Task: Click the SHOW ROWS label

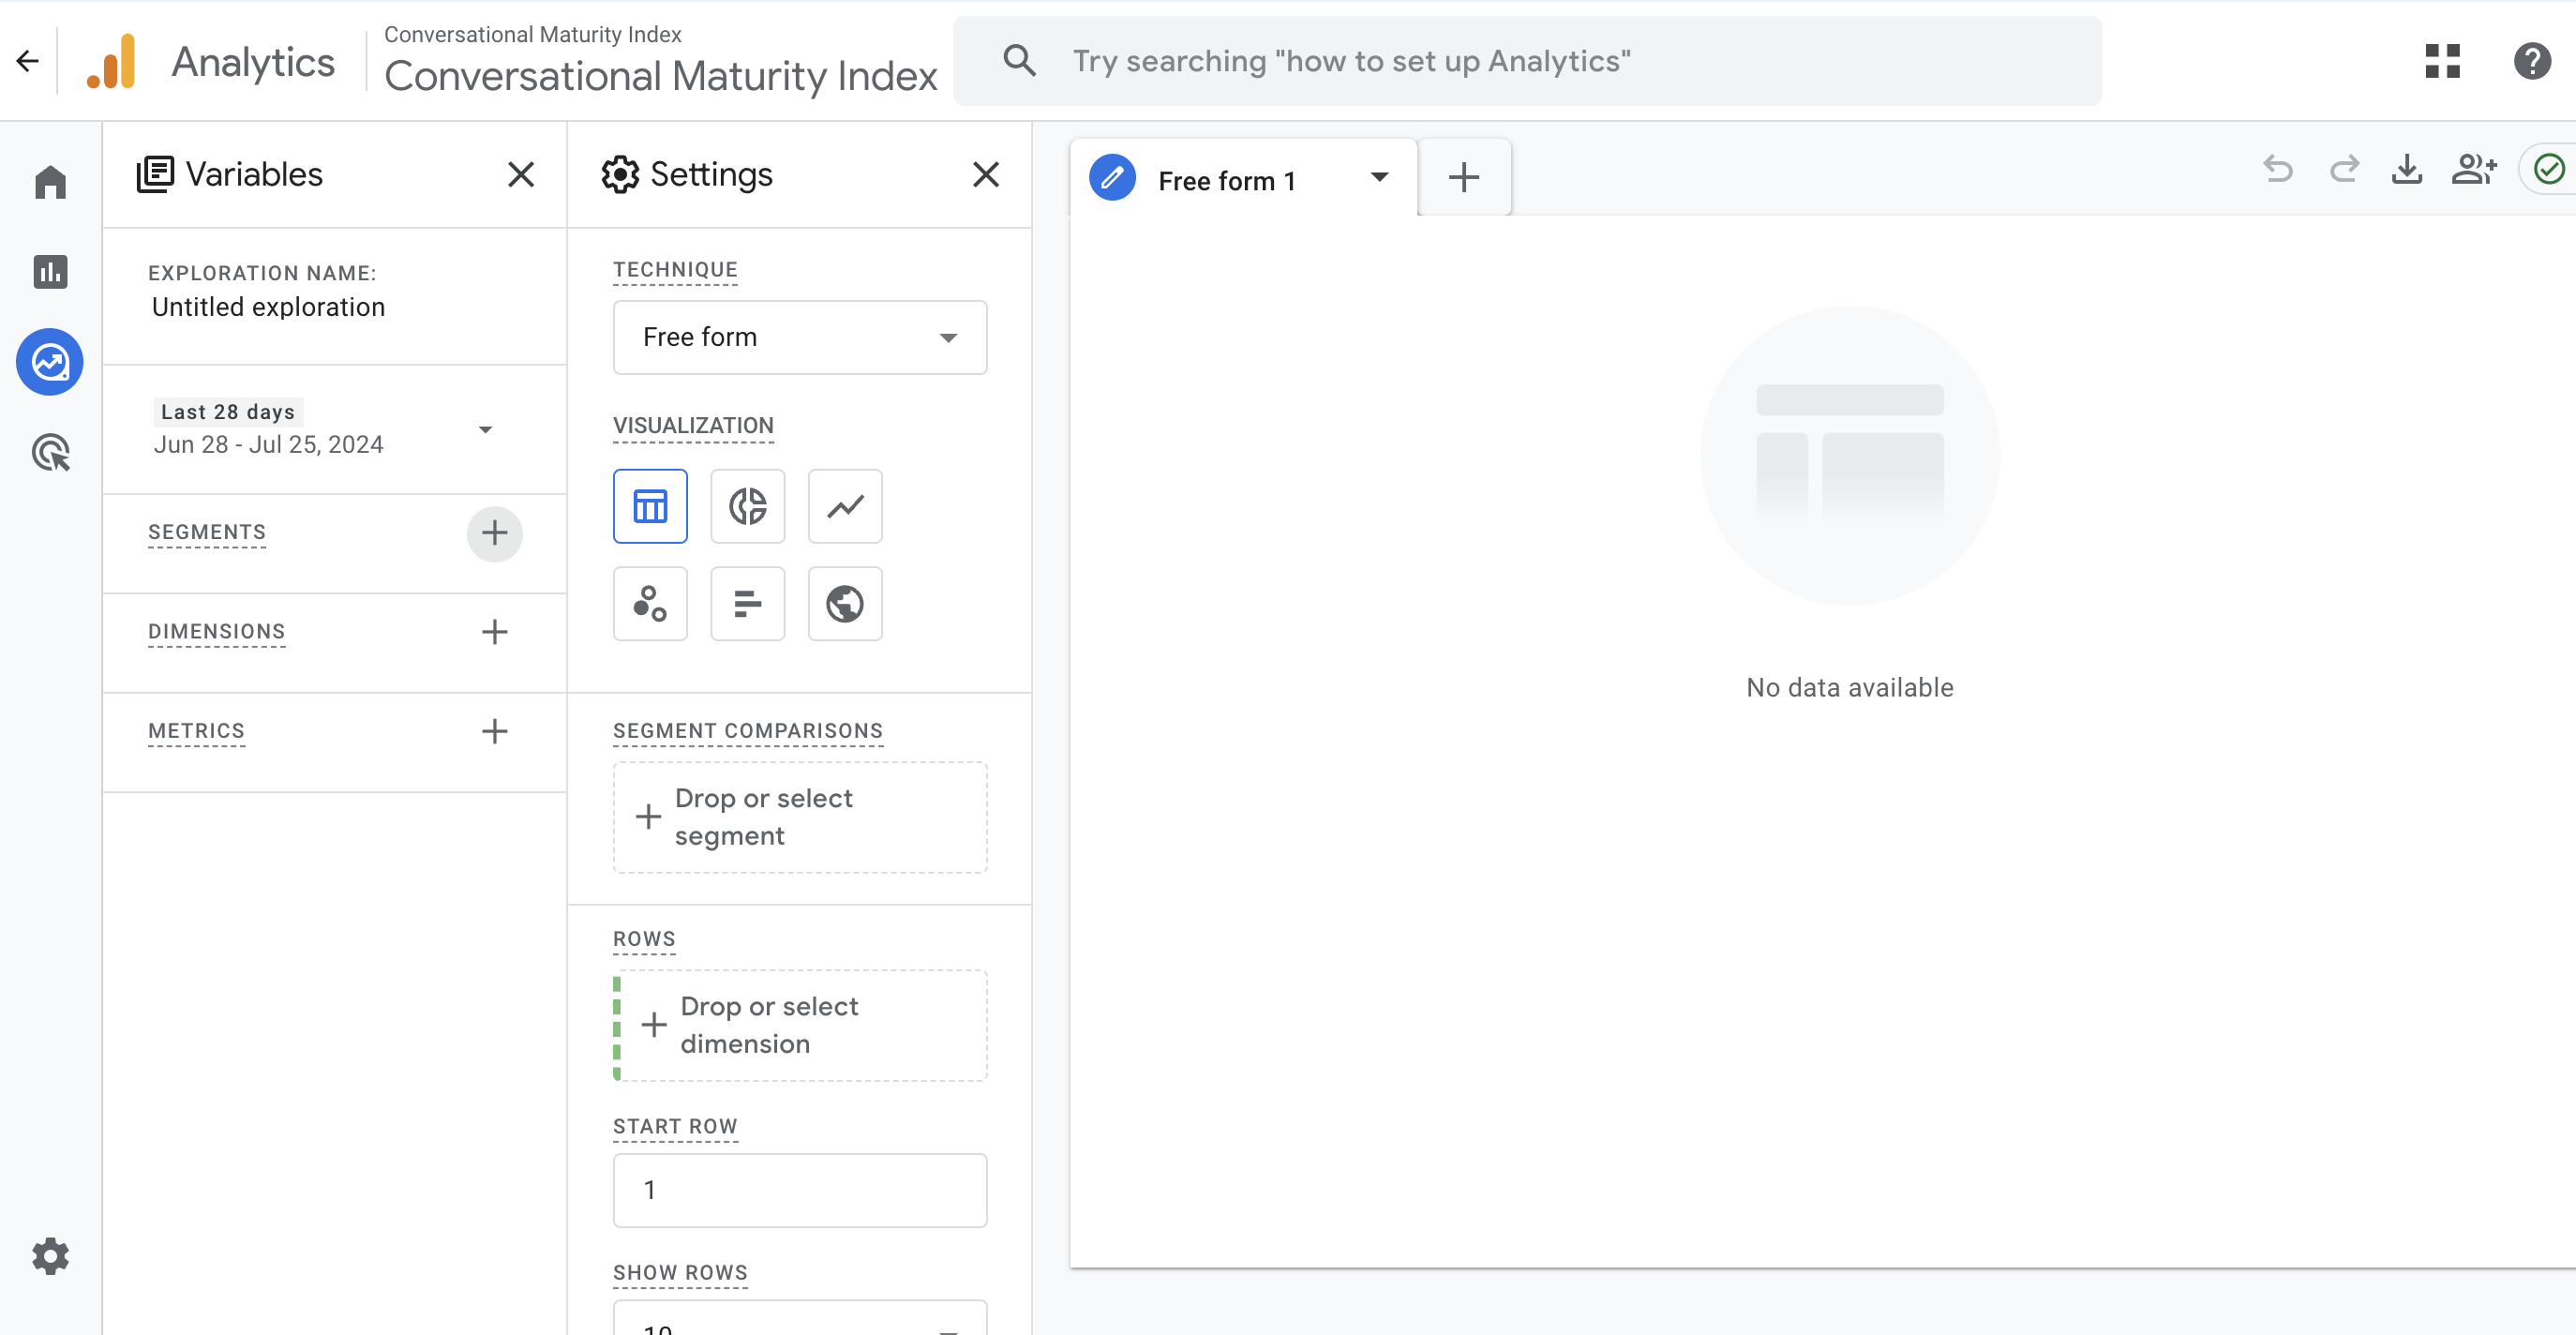Action: pos(680,1273)
